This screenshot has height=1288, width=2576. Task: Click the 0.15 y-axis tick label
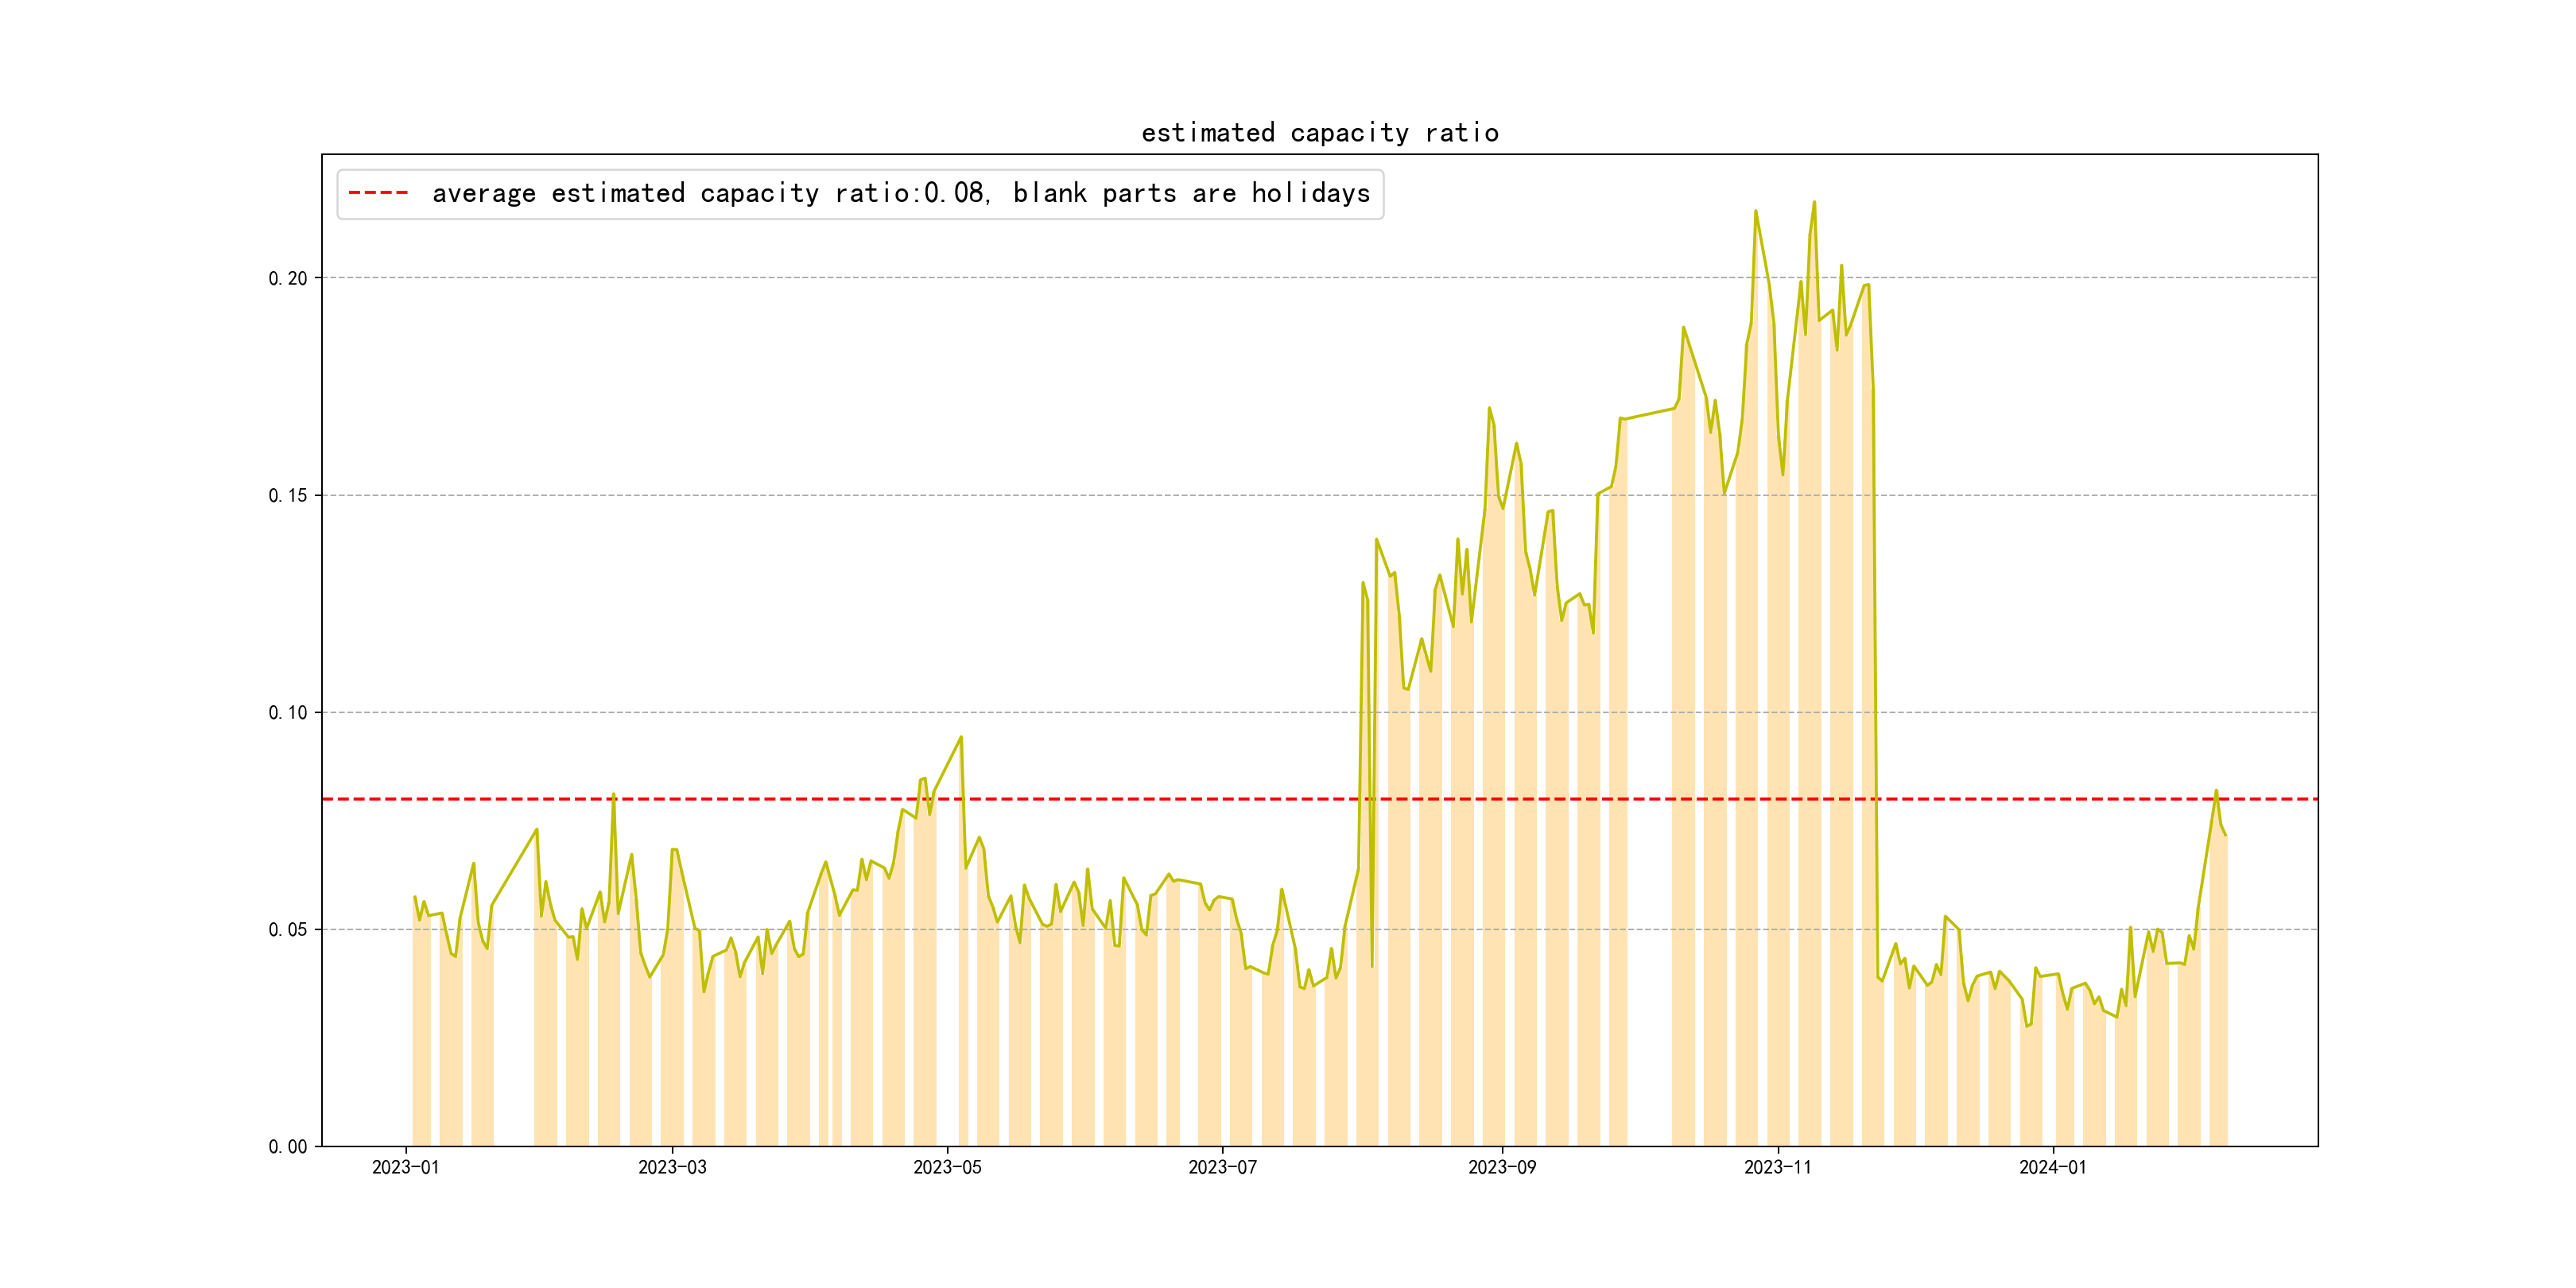[x=287, y=496]
